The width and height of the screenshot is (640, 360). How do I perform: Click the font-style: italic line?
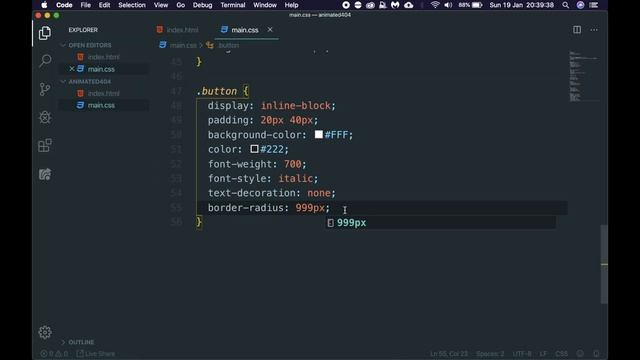tap(263, 178)
